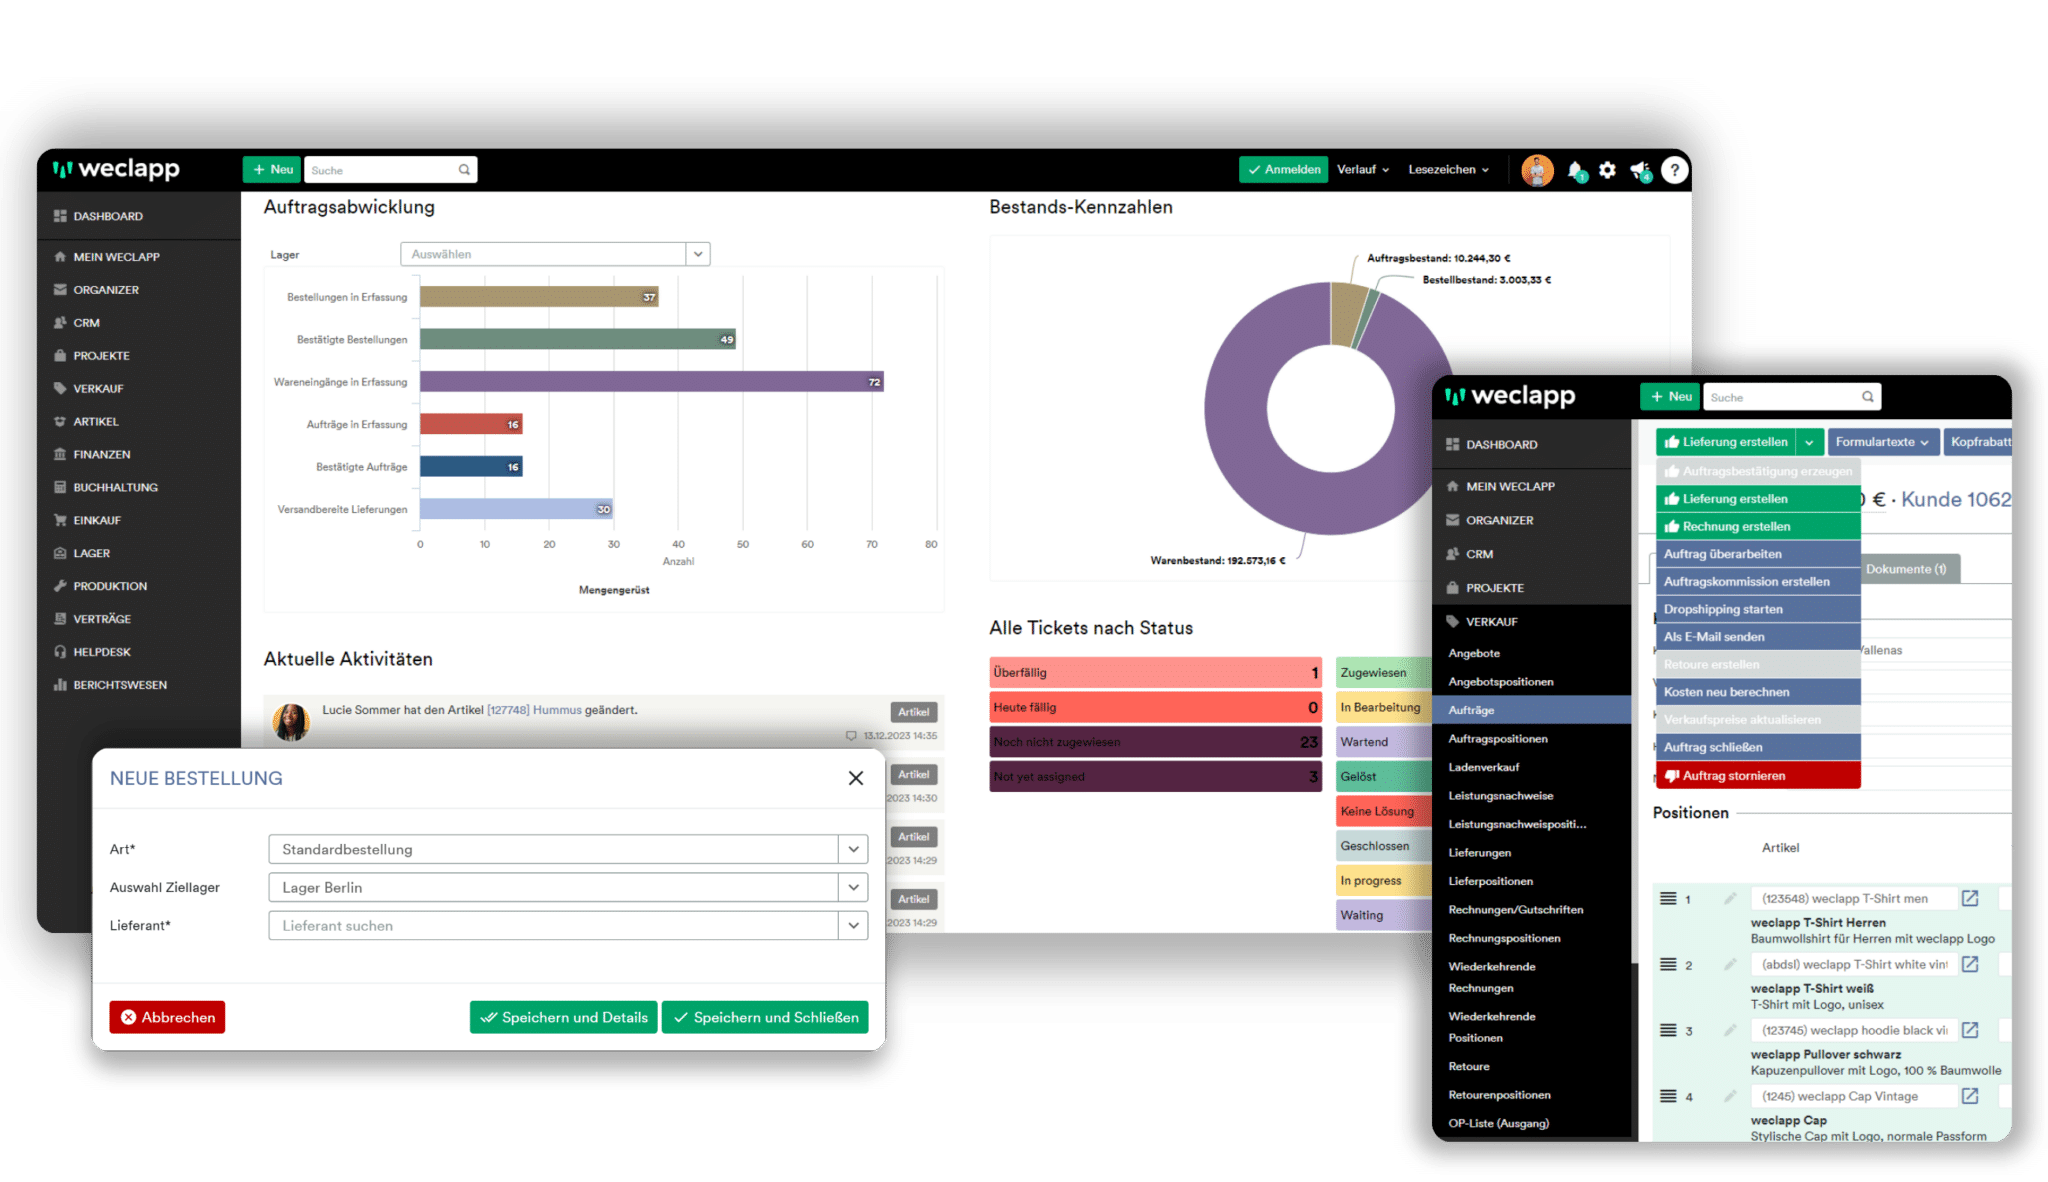
Task: Choose Auftrag stornieren from action menu
Action: click(x=1758, y=775)
